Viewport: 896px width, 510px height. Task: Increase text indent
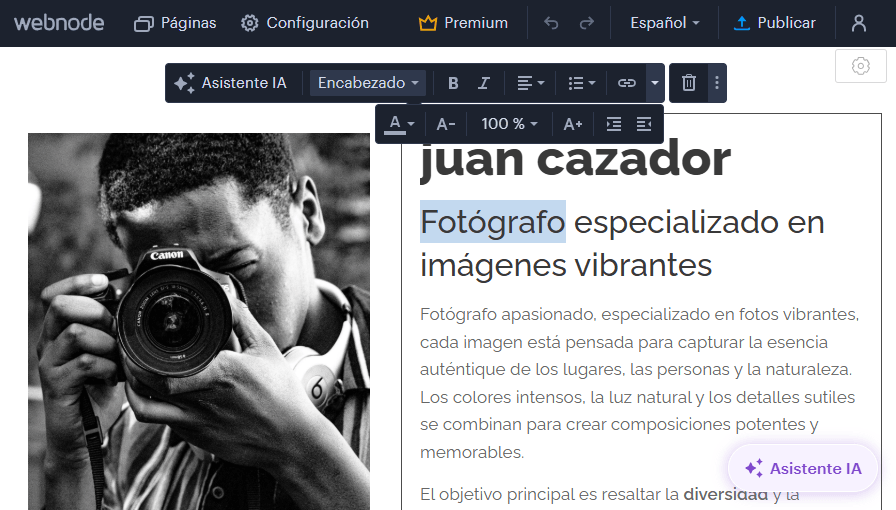(614, 123)
